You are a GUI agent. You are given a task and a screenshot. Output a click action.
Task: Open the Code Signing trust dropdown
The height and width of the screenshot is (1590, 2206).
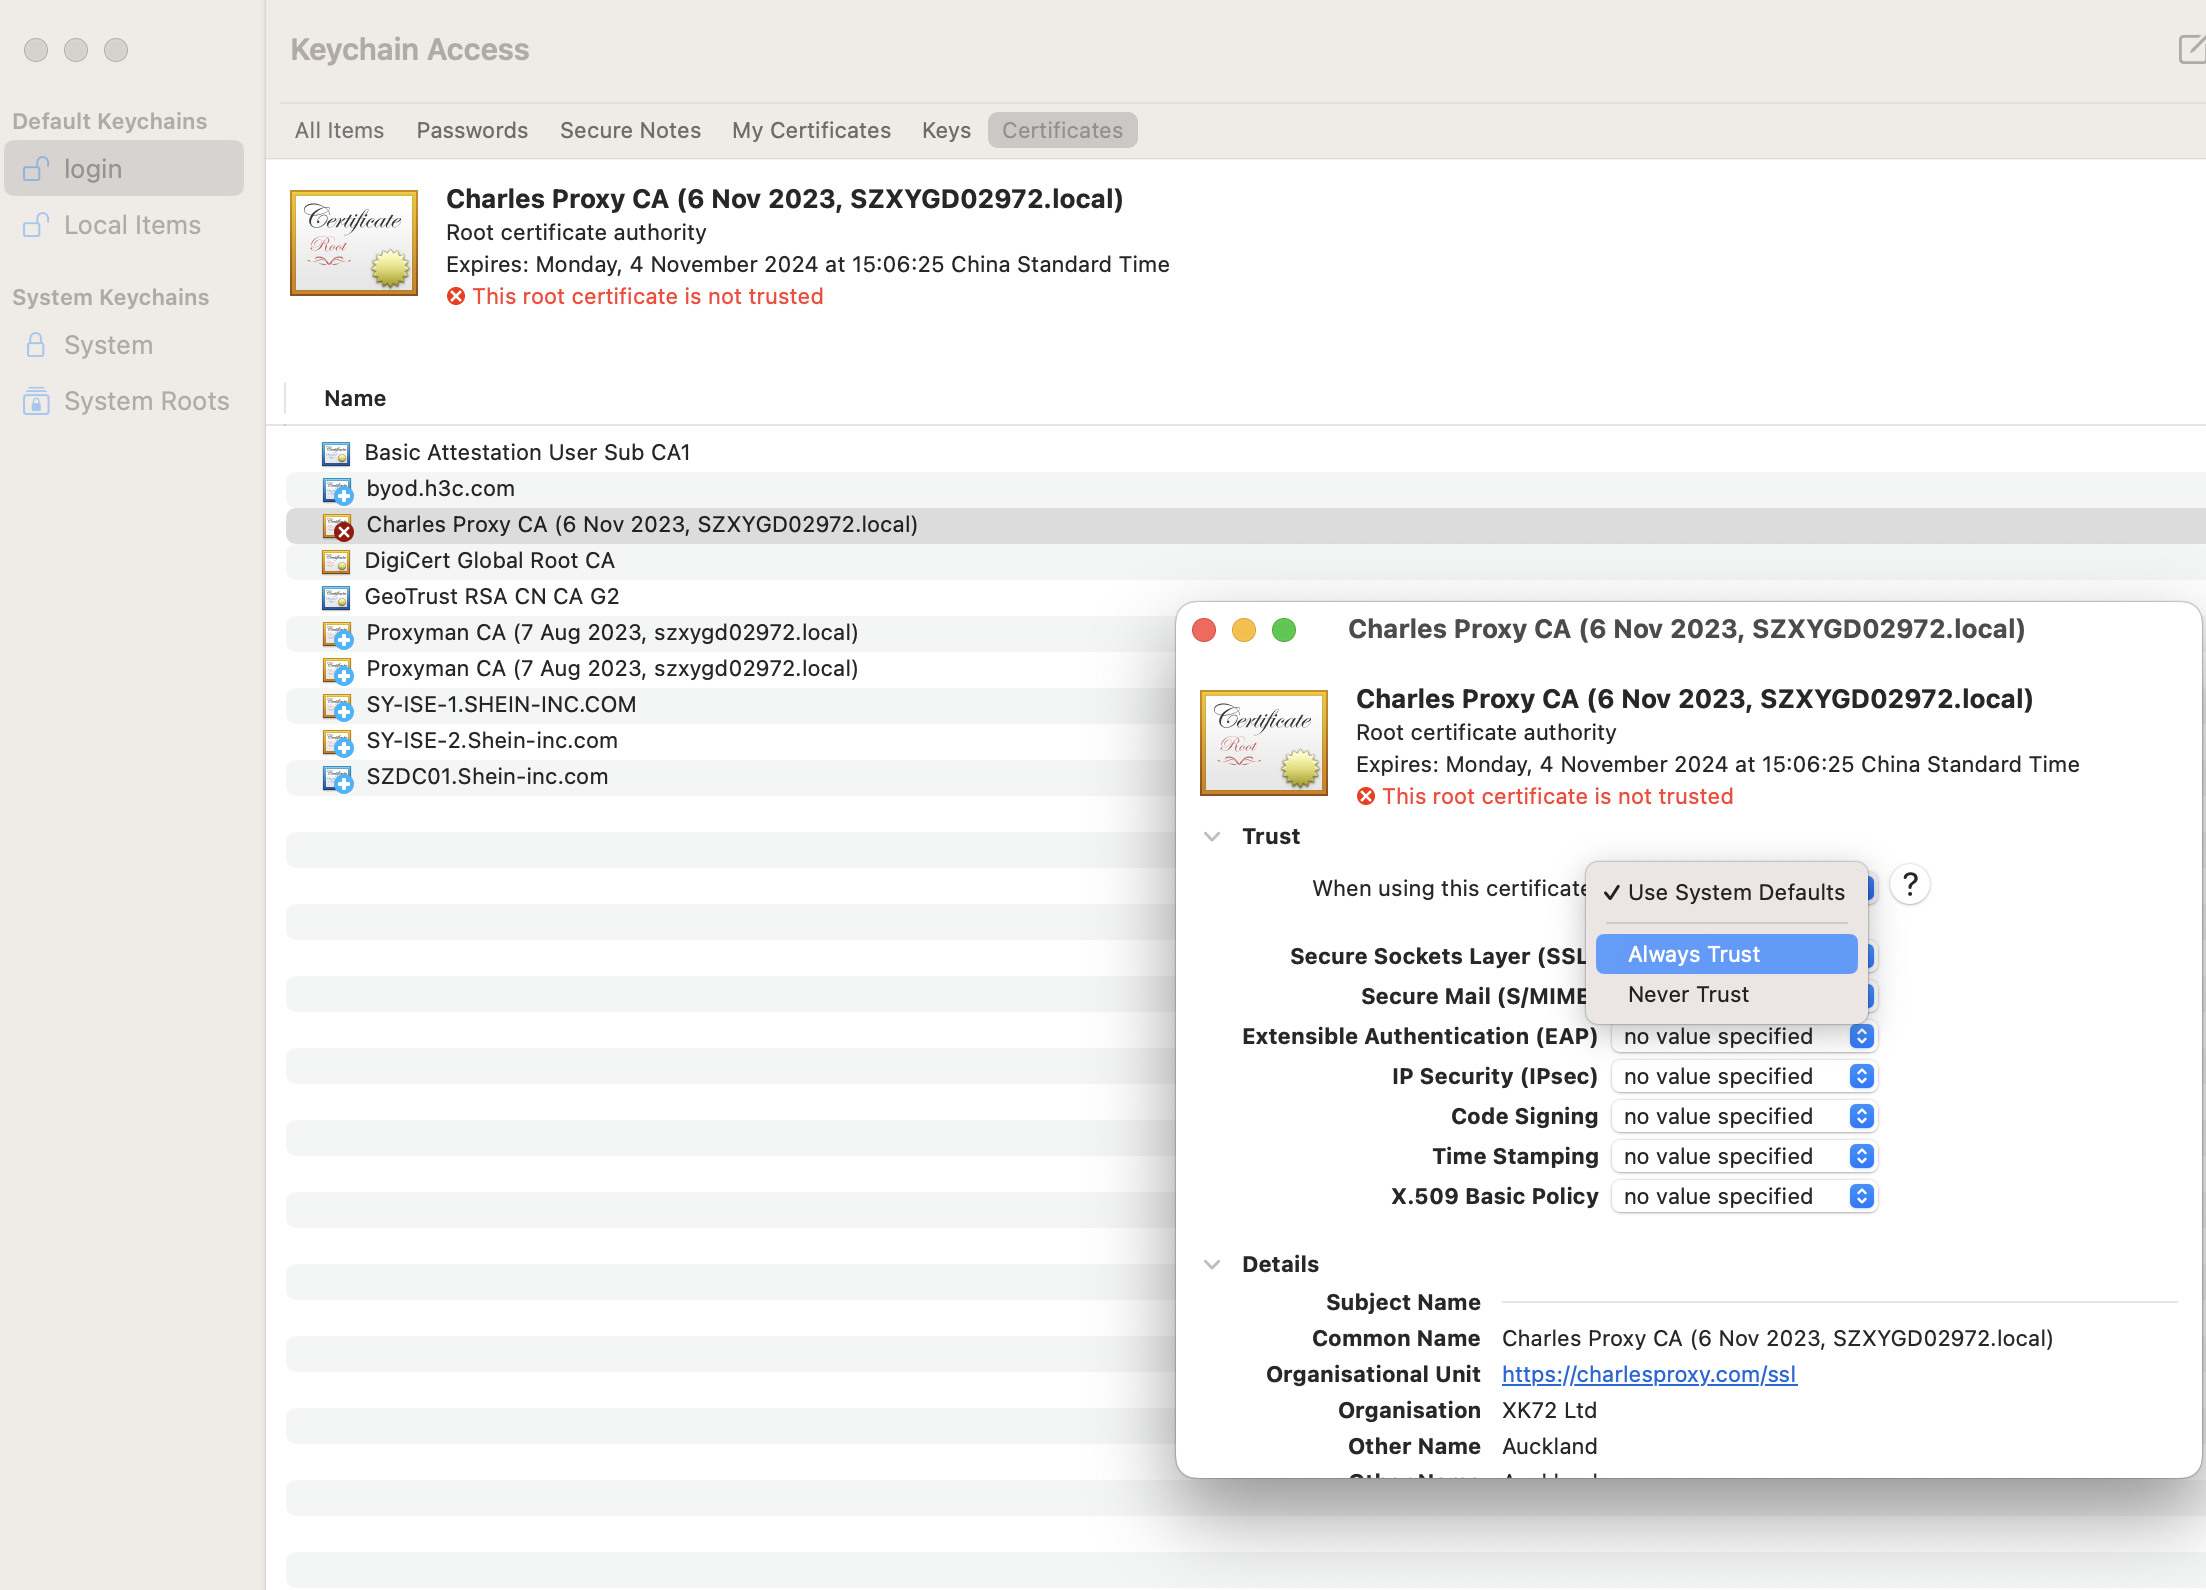[1744, 1117]
